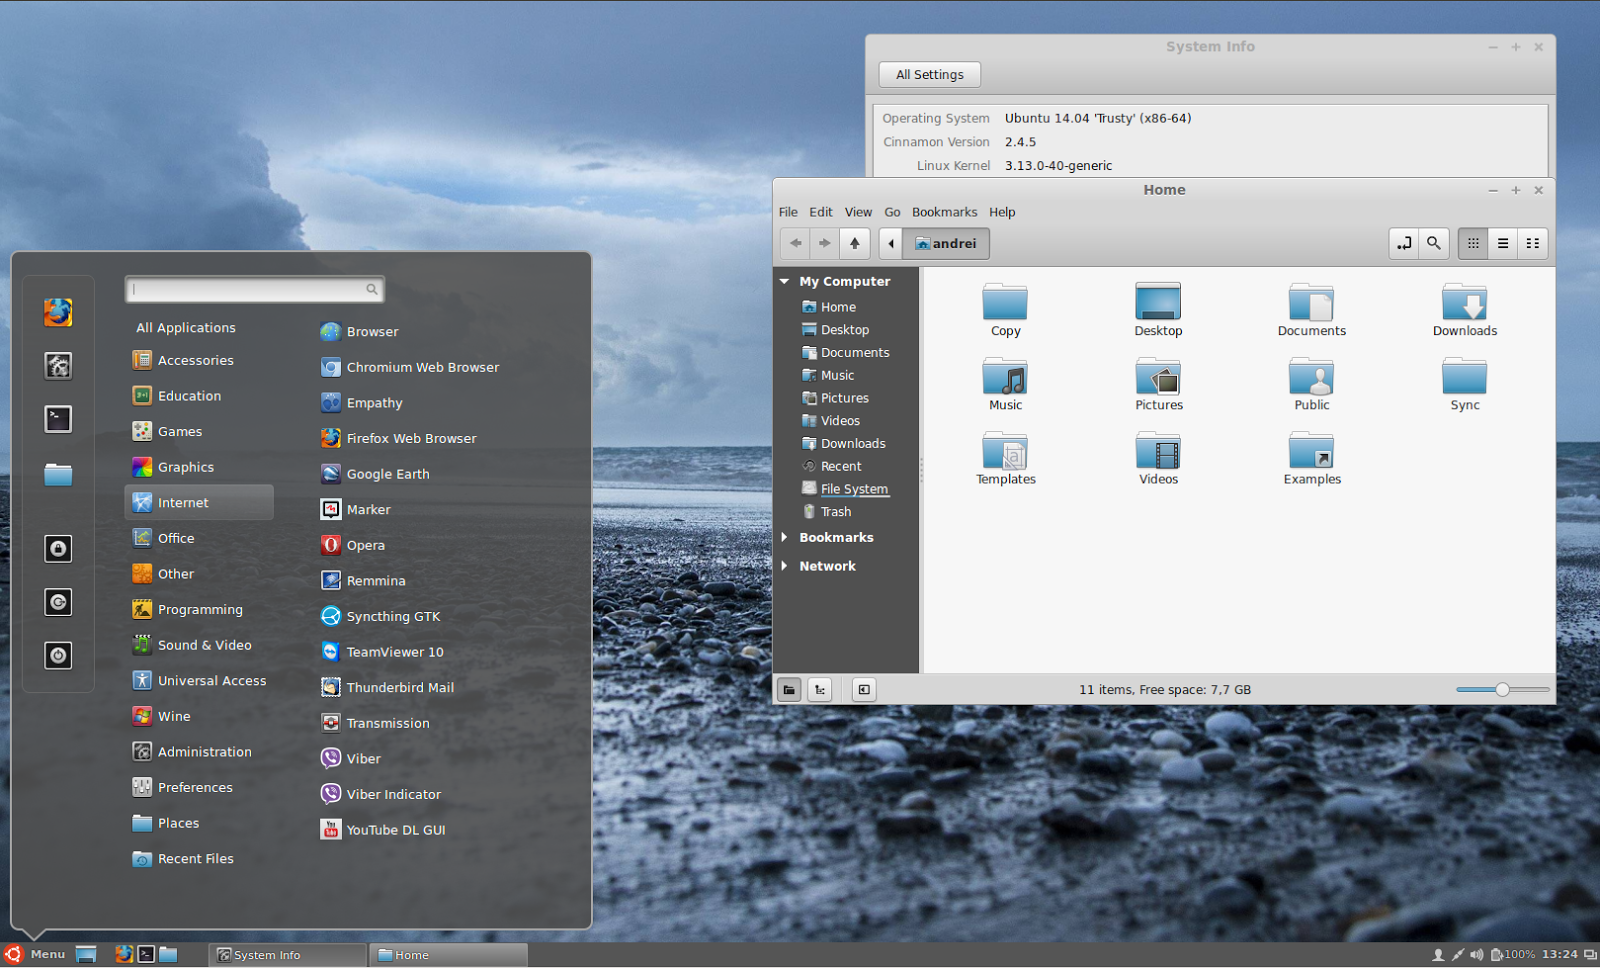This screenshot has width=1600, height=968.
Task: Switch Nemo to compact view
Action: [1532, 243]
